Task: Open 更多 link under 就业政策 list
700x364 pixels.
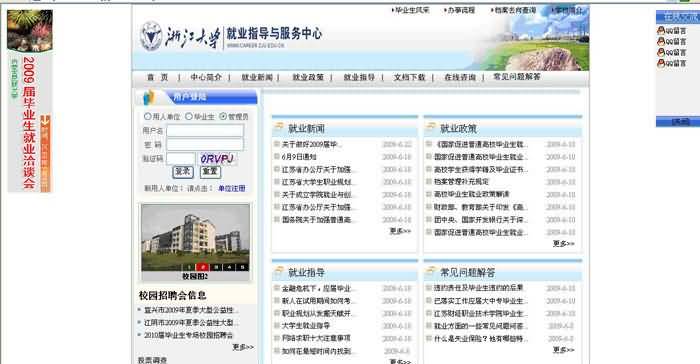Action: [x=563, y=243]
